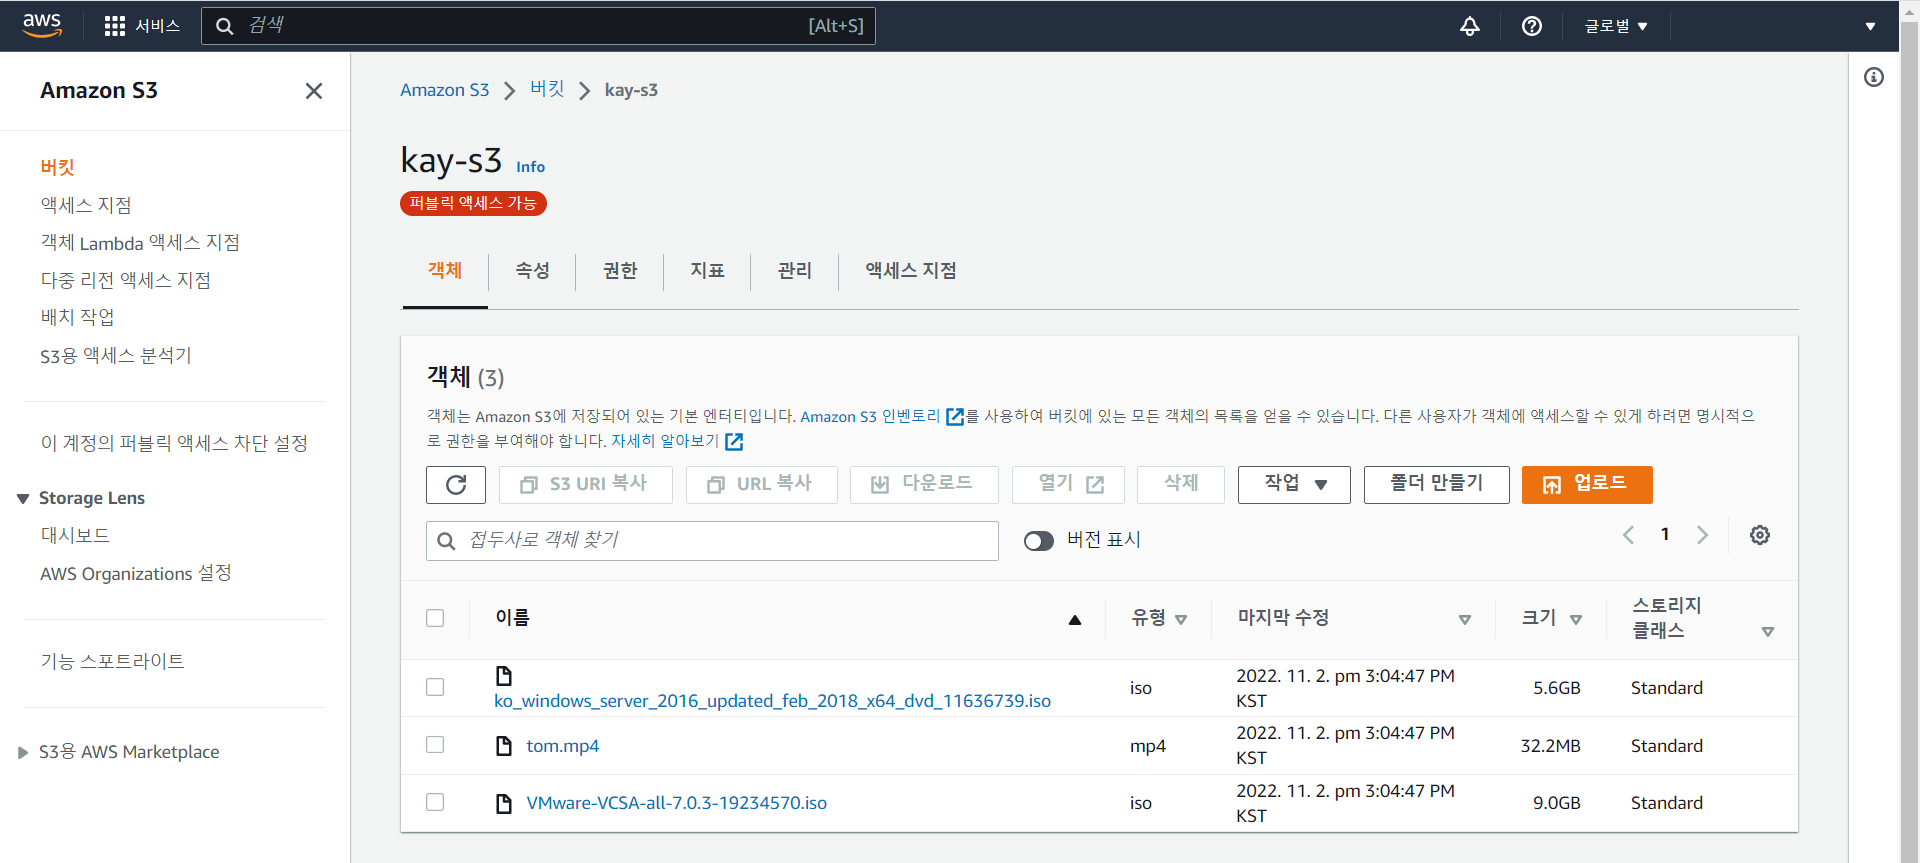The image size is (1920, 863).
Task: Switch to the 객체 tab
Action: (445, 271)
